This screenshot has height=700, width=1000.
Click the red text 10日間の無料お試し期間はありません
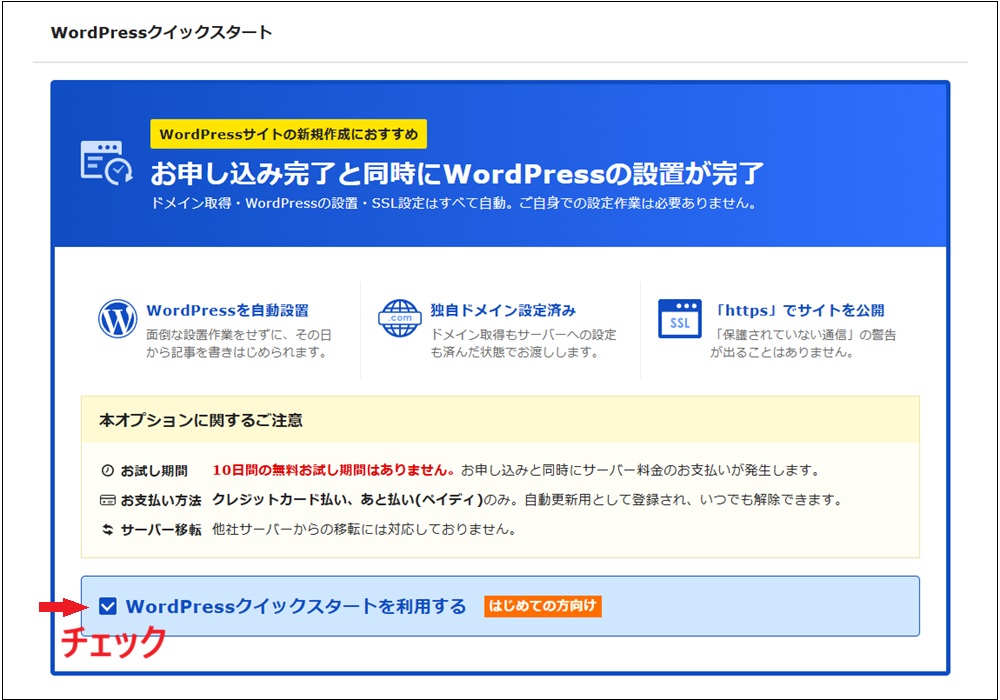coord(333,470)
